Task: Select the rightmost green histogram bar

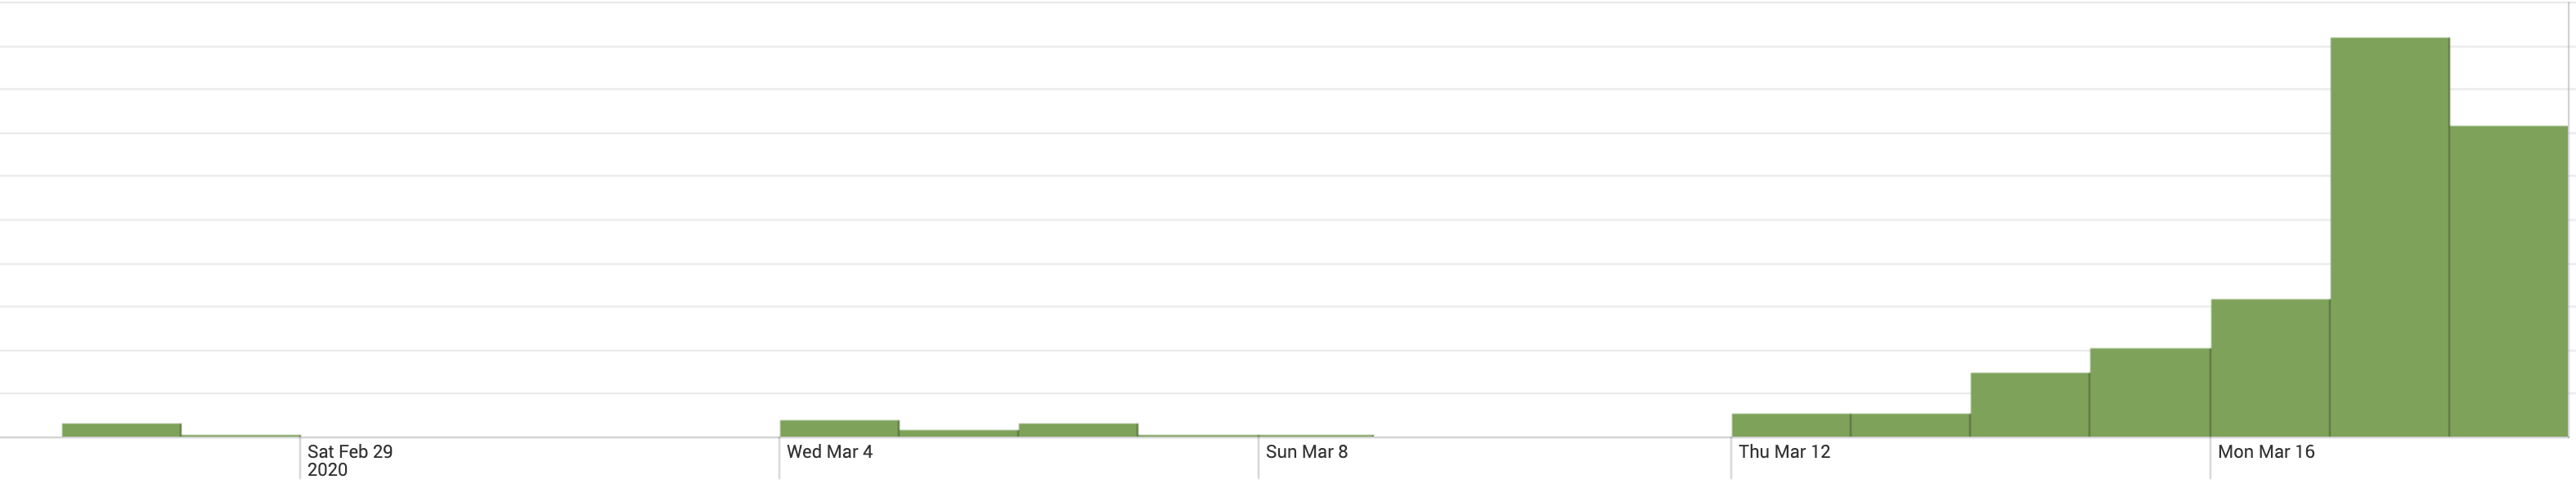Action: (x=2509, y=281)
